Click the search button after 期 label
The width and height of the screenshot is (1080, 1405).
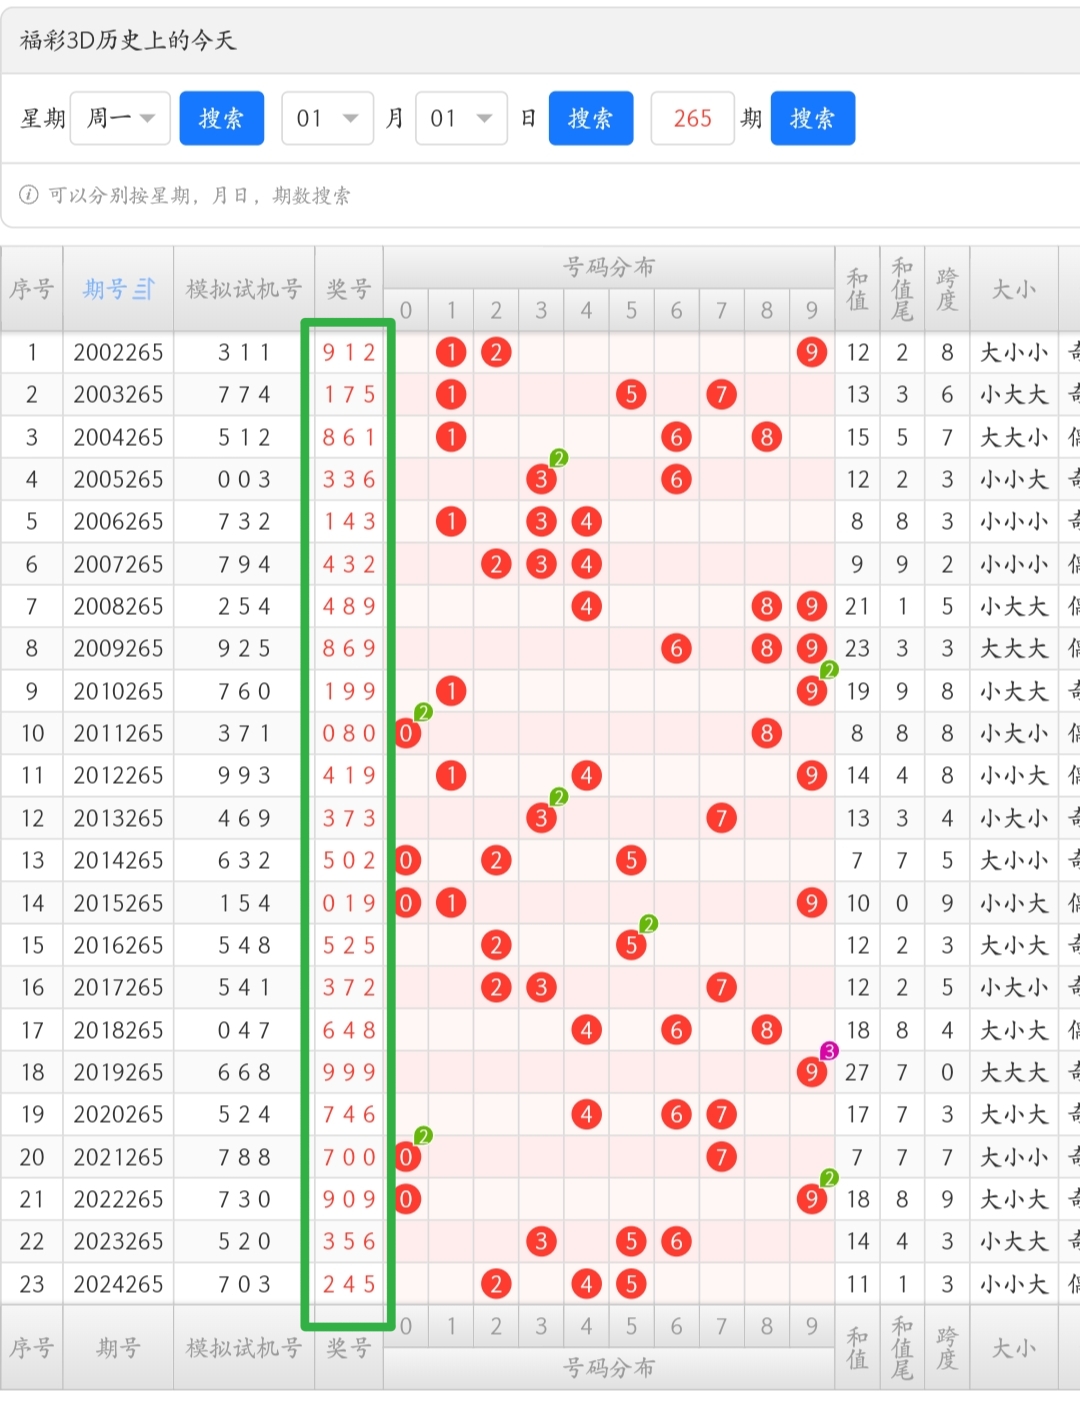[x=812, y=118]
